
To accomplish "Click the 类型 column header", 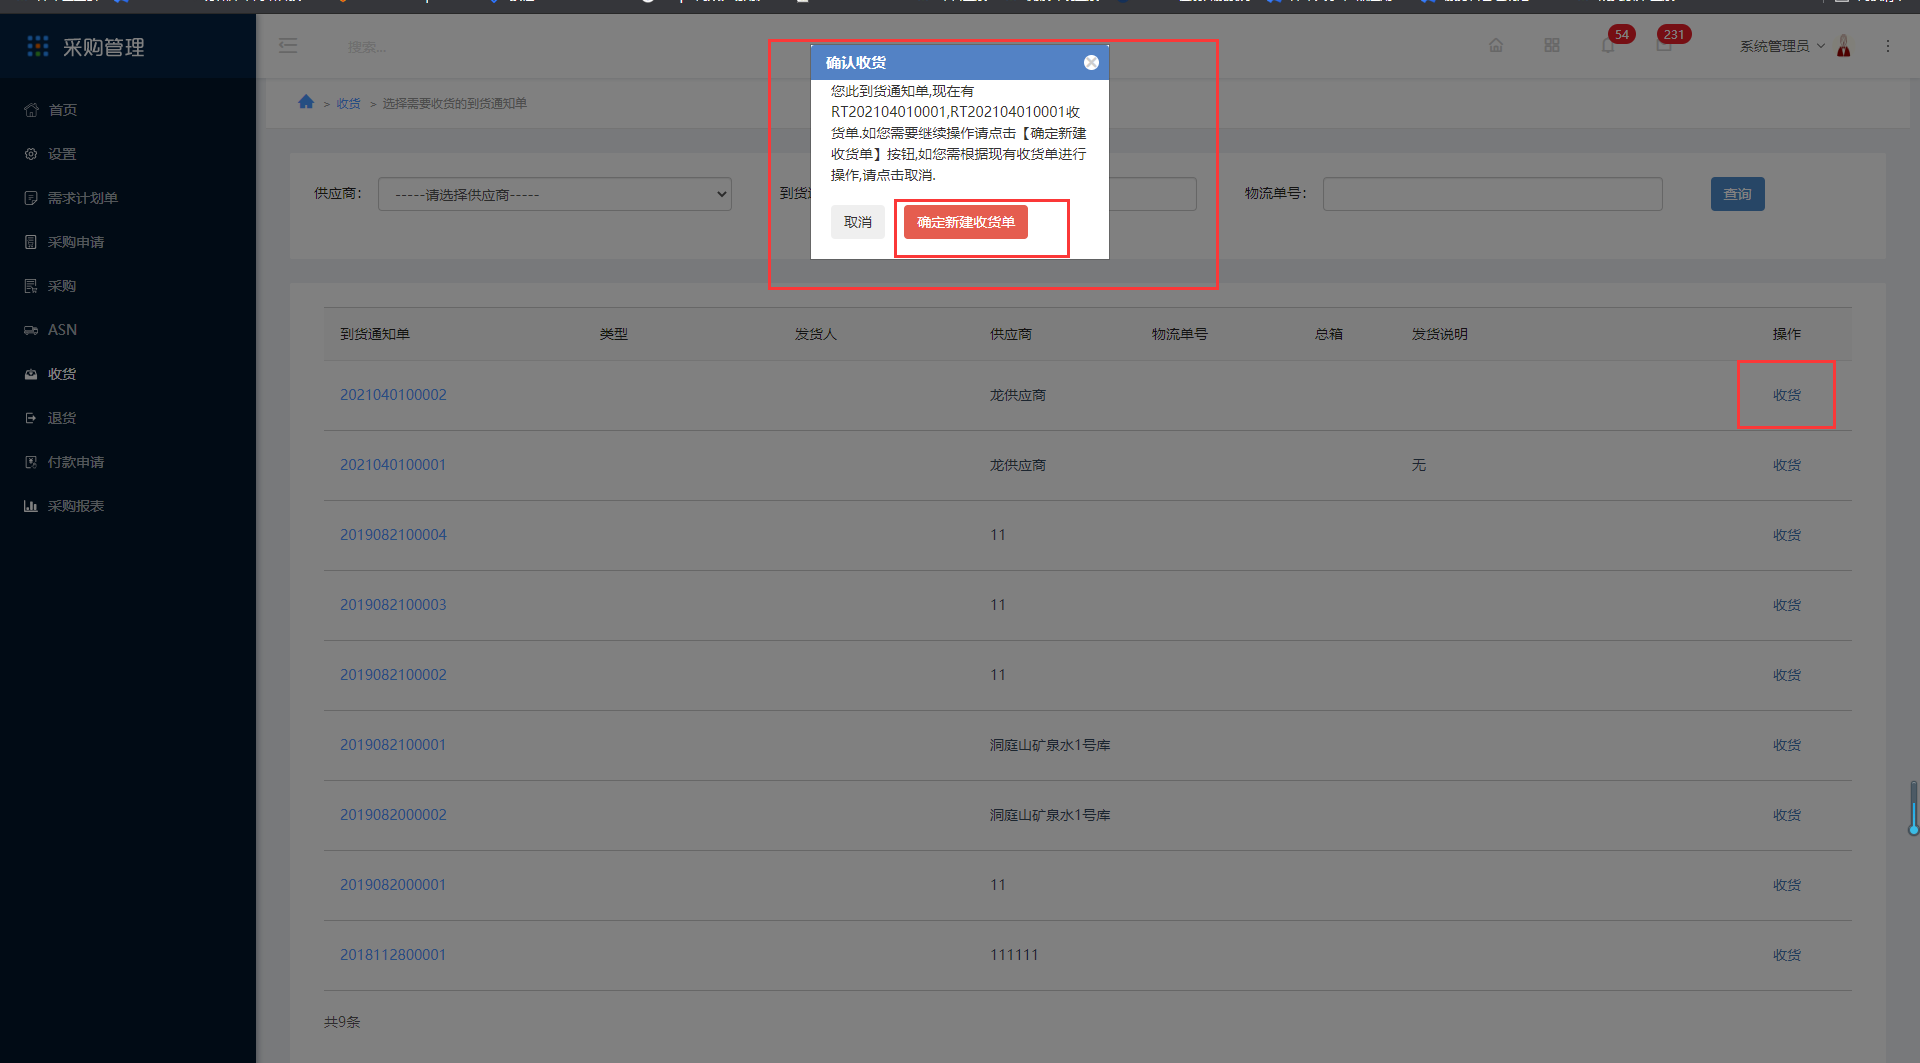I will [614, 334].
